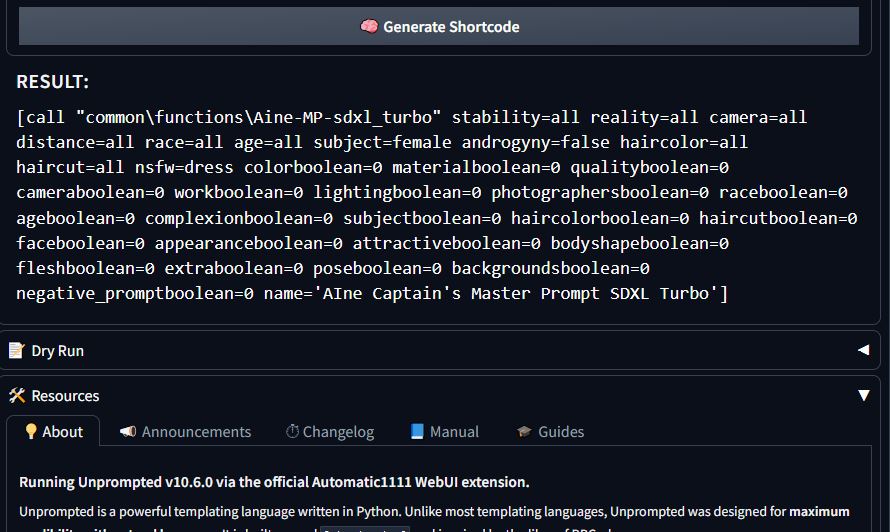
Task: Click the Resources tools icon
Action: (16, 396)
